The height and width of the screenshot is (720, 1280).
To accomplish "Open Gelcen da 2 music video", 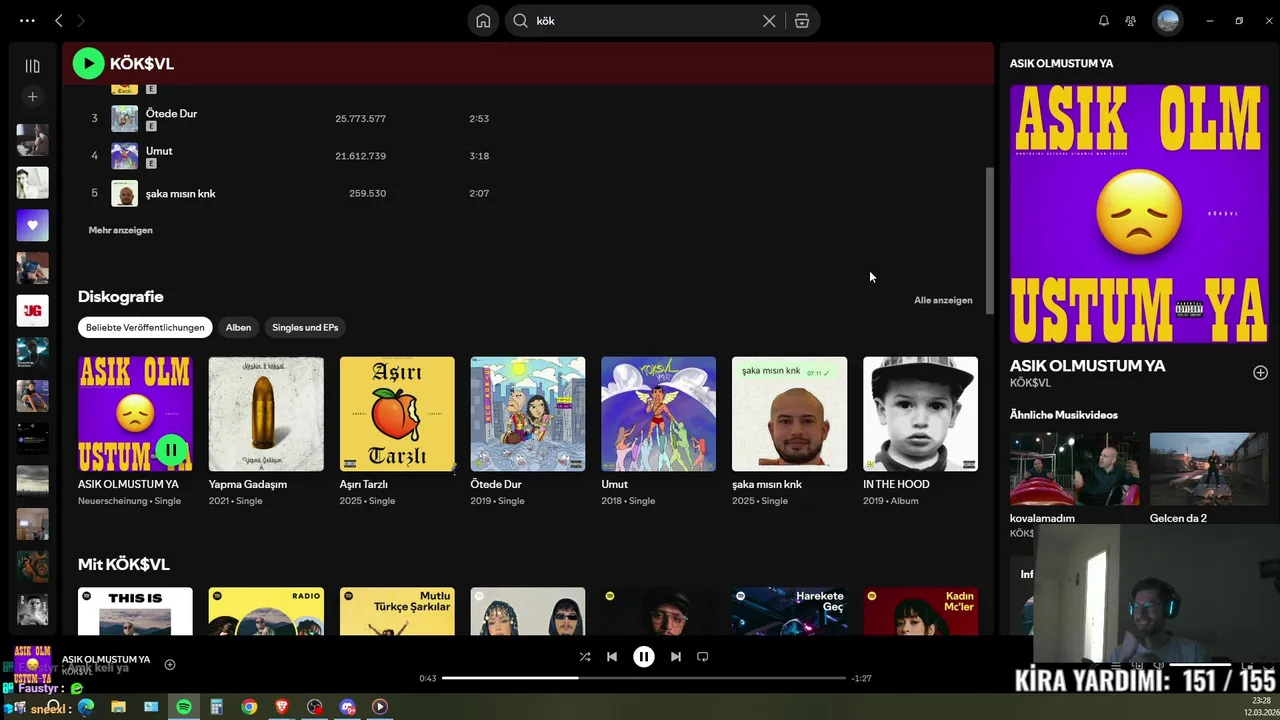I will (x=1209, y=468).
